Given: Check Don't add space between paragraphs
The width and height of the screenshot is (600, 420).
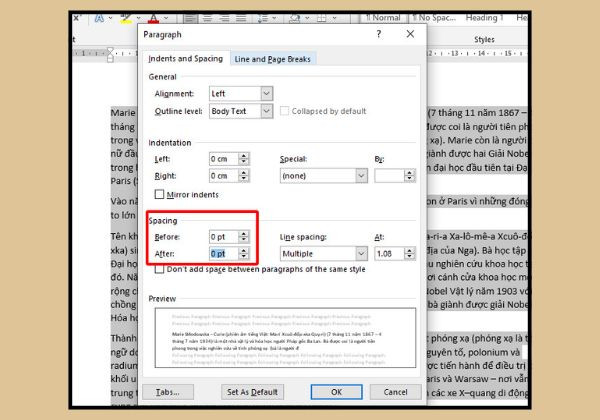Looking at the screenshot, I should click(x=159, y=269).
